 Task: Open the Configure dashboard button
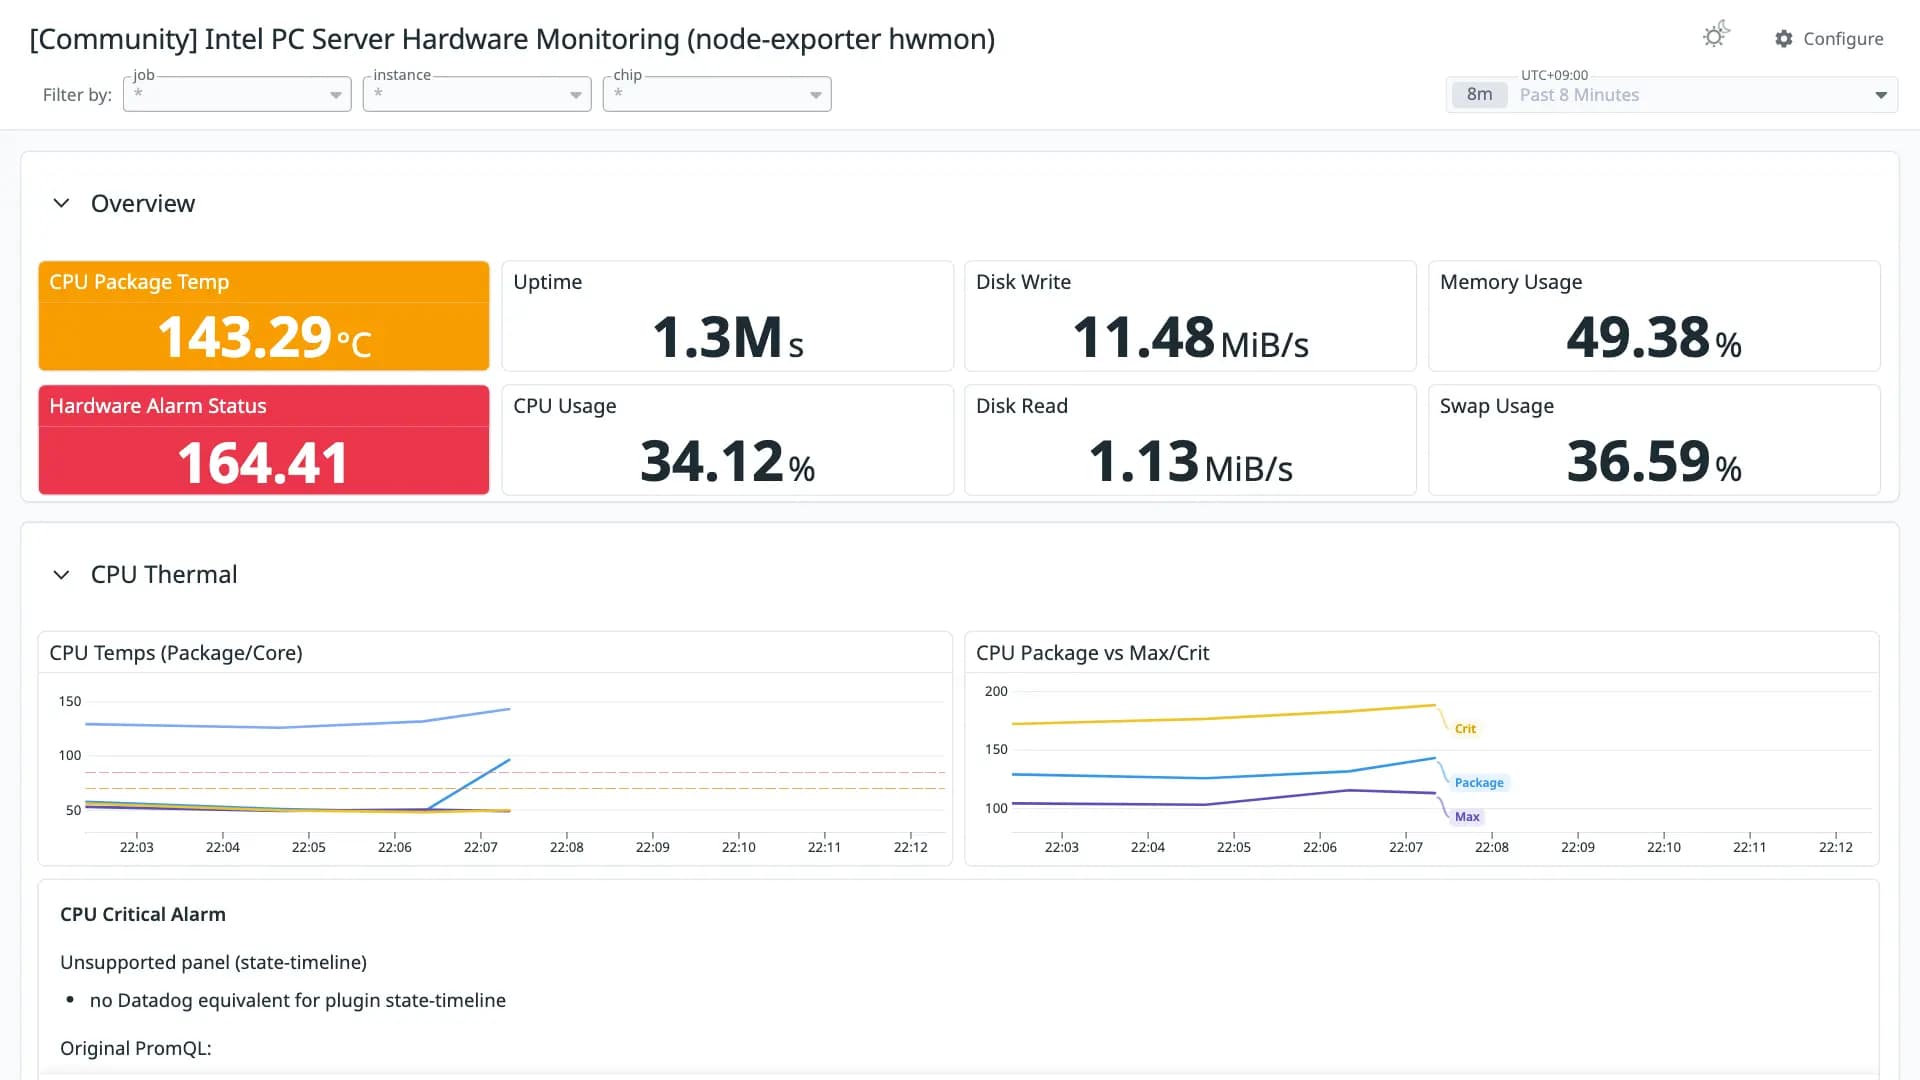[1829, 39]
